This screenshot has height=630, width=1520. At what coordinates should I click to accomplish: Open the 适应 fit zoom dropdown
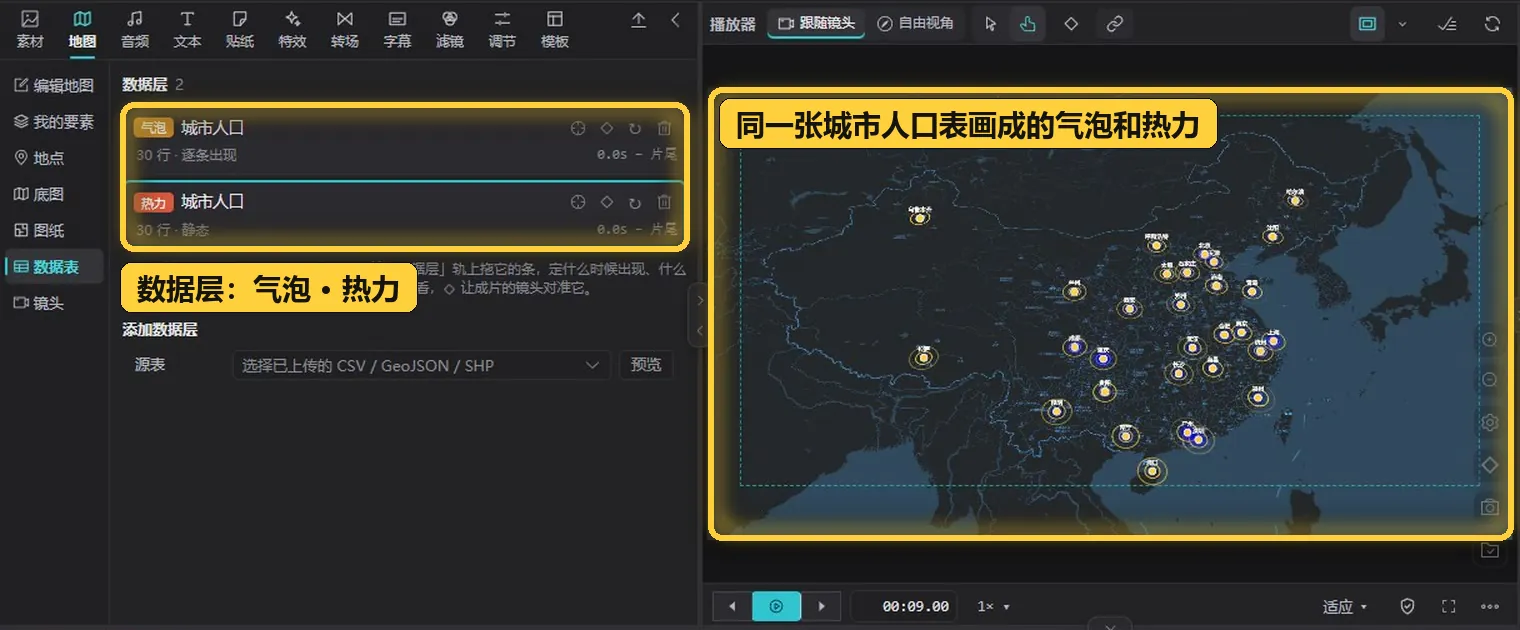point(1345,606)
